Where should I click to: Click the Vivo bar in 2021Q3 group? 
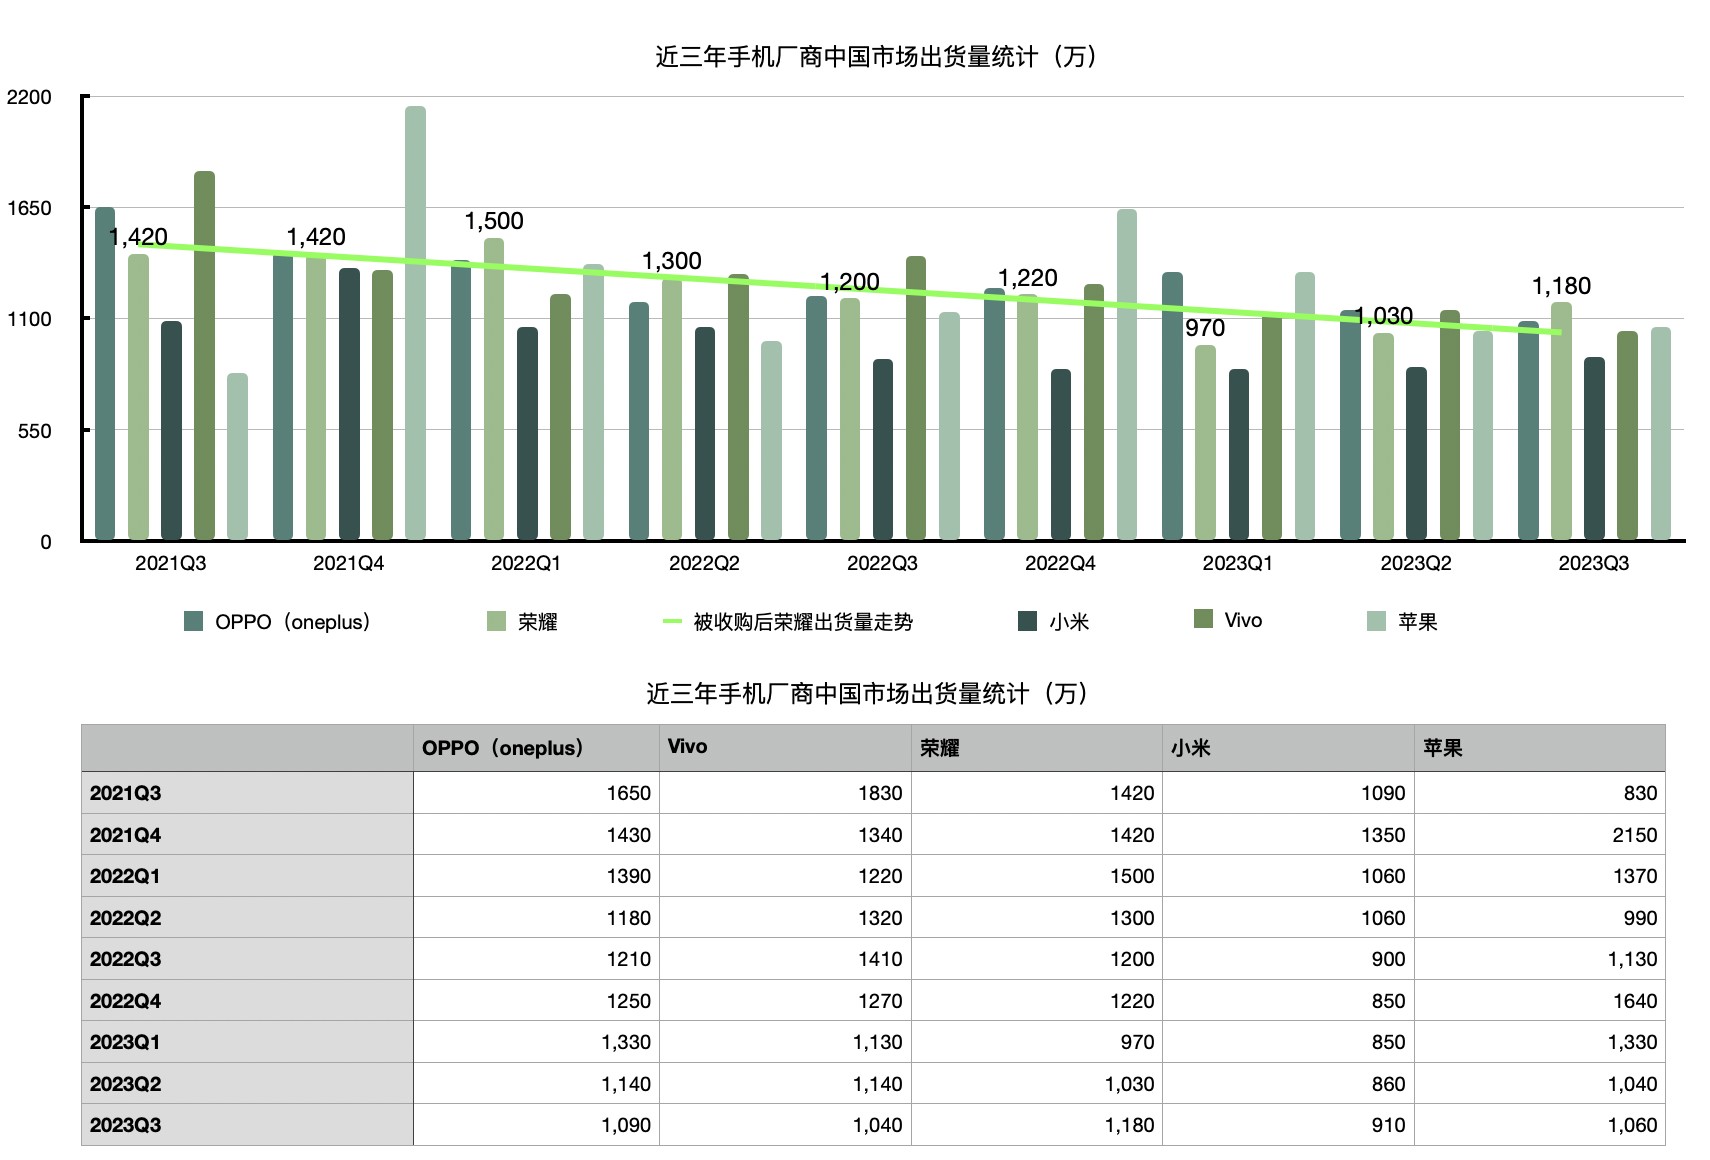tap(205, 356)
